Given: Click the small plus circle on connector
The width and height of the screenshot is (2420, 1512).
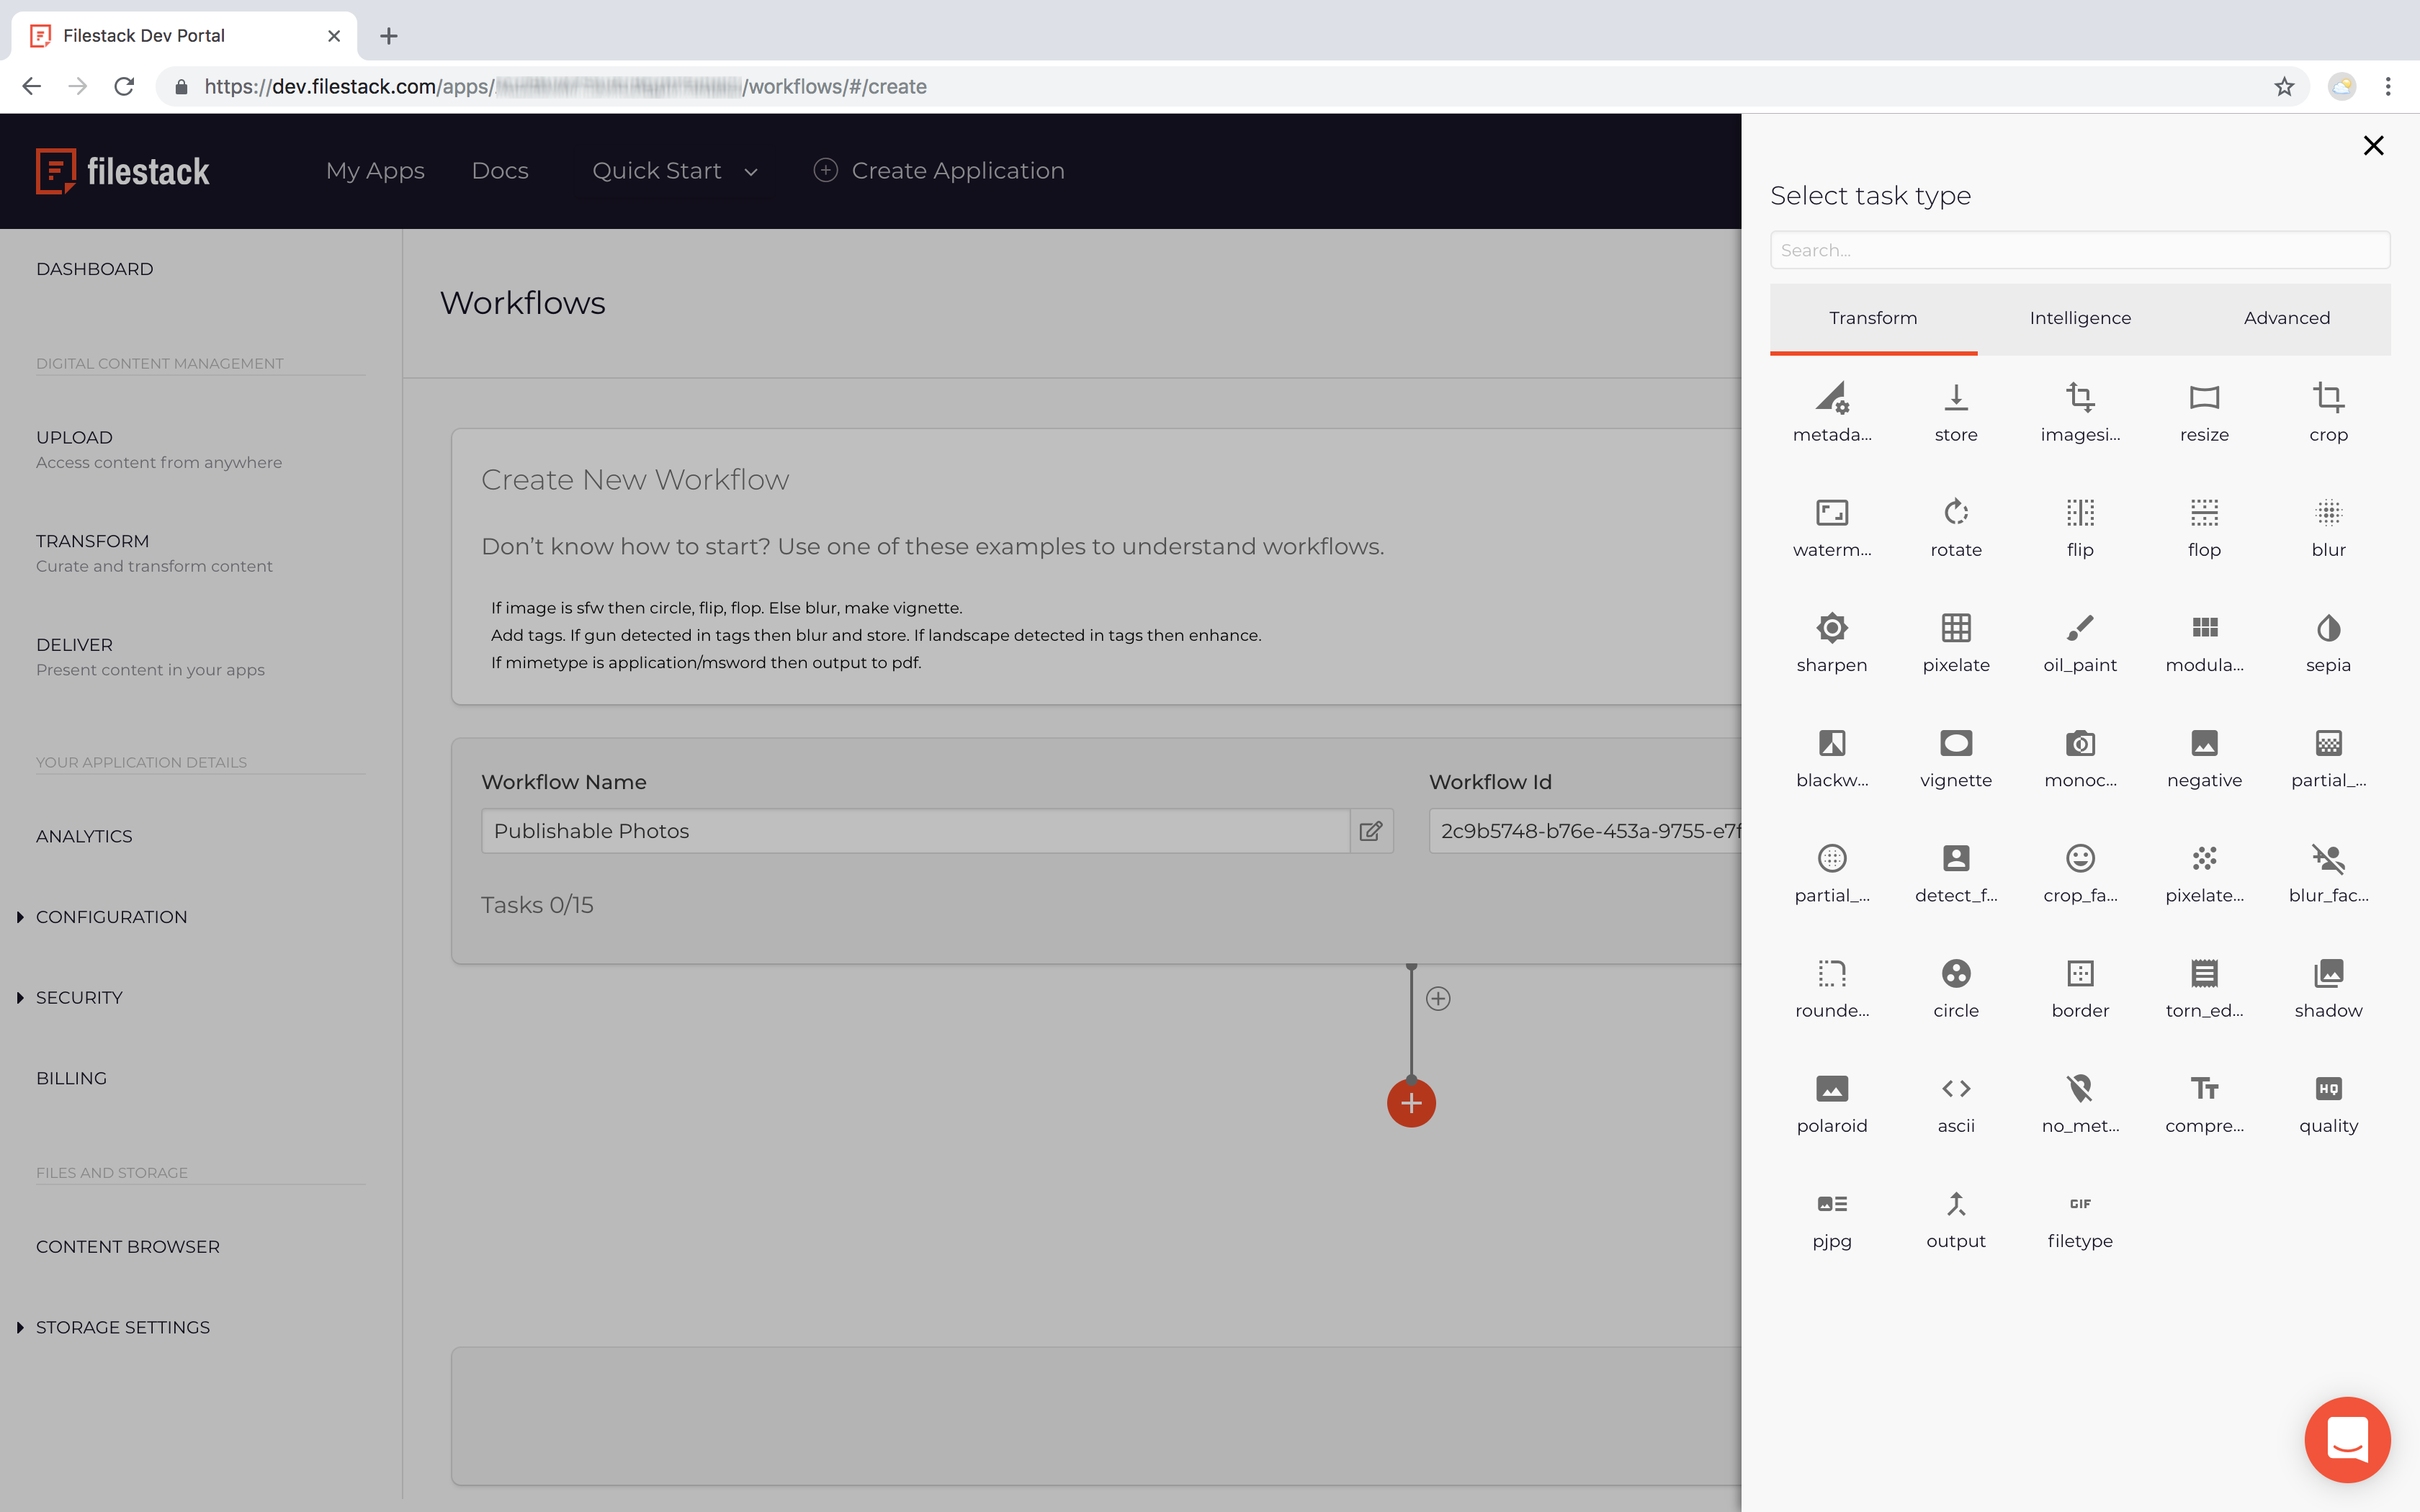Looking at the screenshot, I should [1438, 999].
